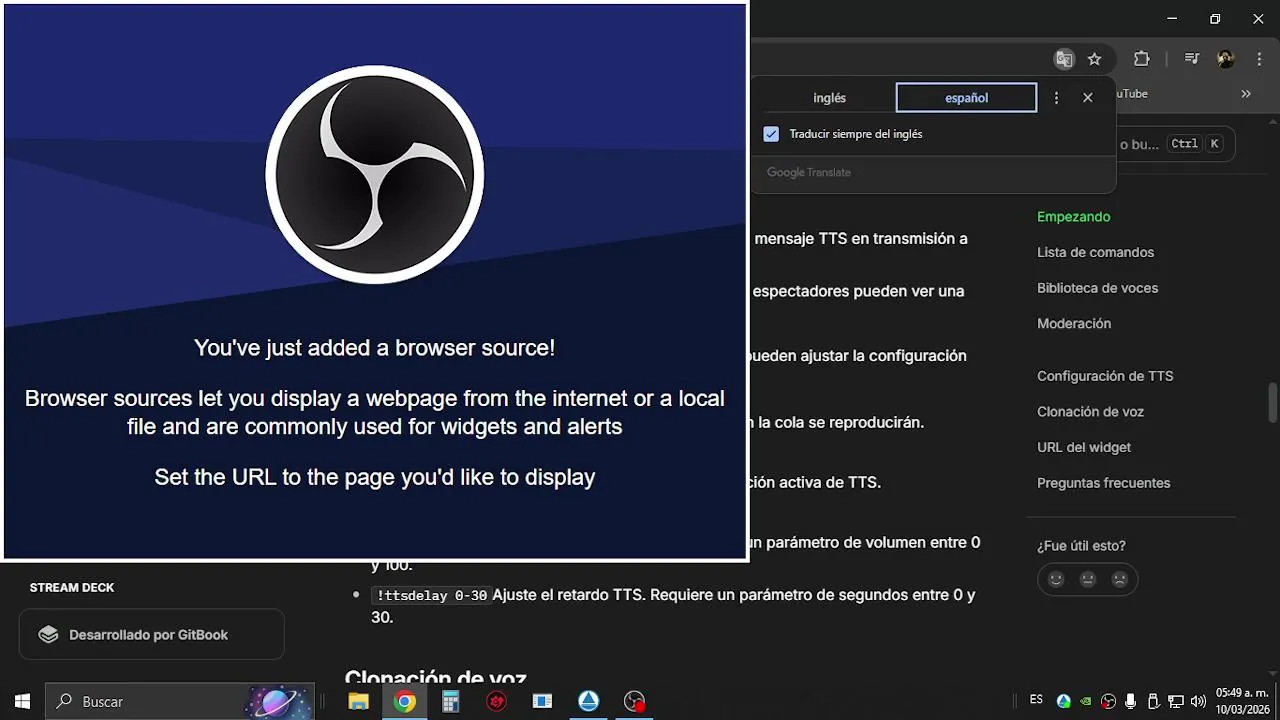Screen dimensions: 1280x720
Task: Switch to Google Chrome in the taskbar
Action: coord(404,702)
